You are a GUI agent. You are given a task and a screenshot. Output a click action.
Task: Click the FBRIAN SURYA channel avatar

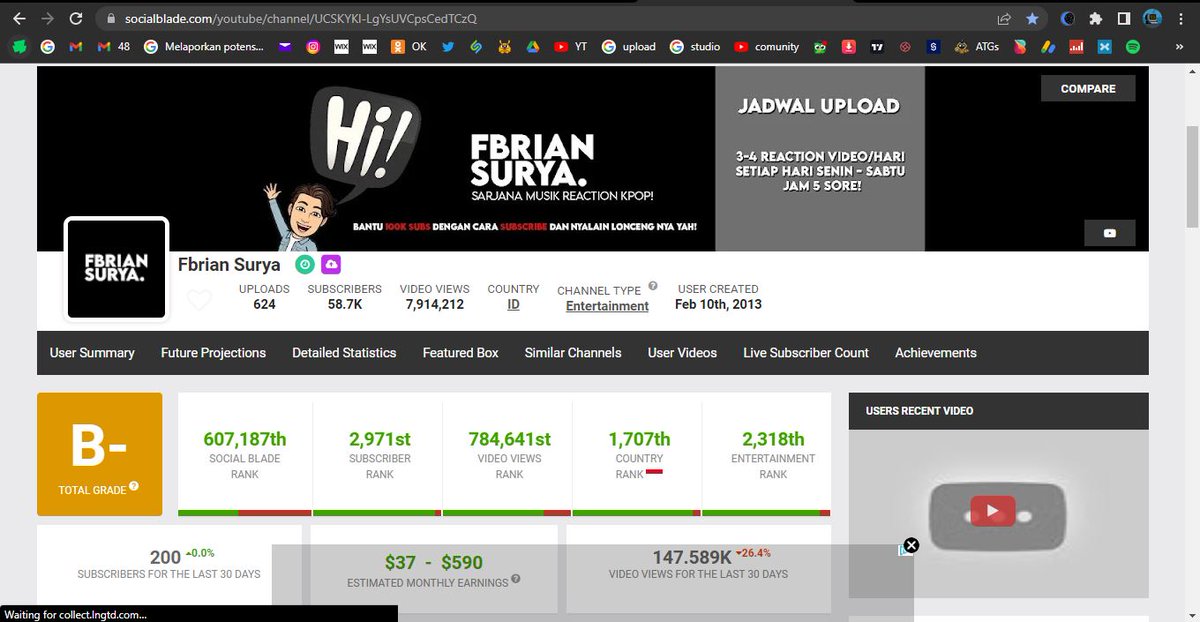pyautogui.click(x=115, y=268)
